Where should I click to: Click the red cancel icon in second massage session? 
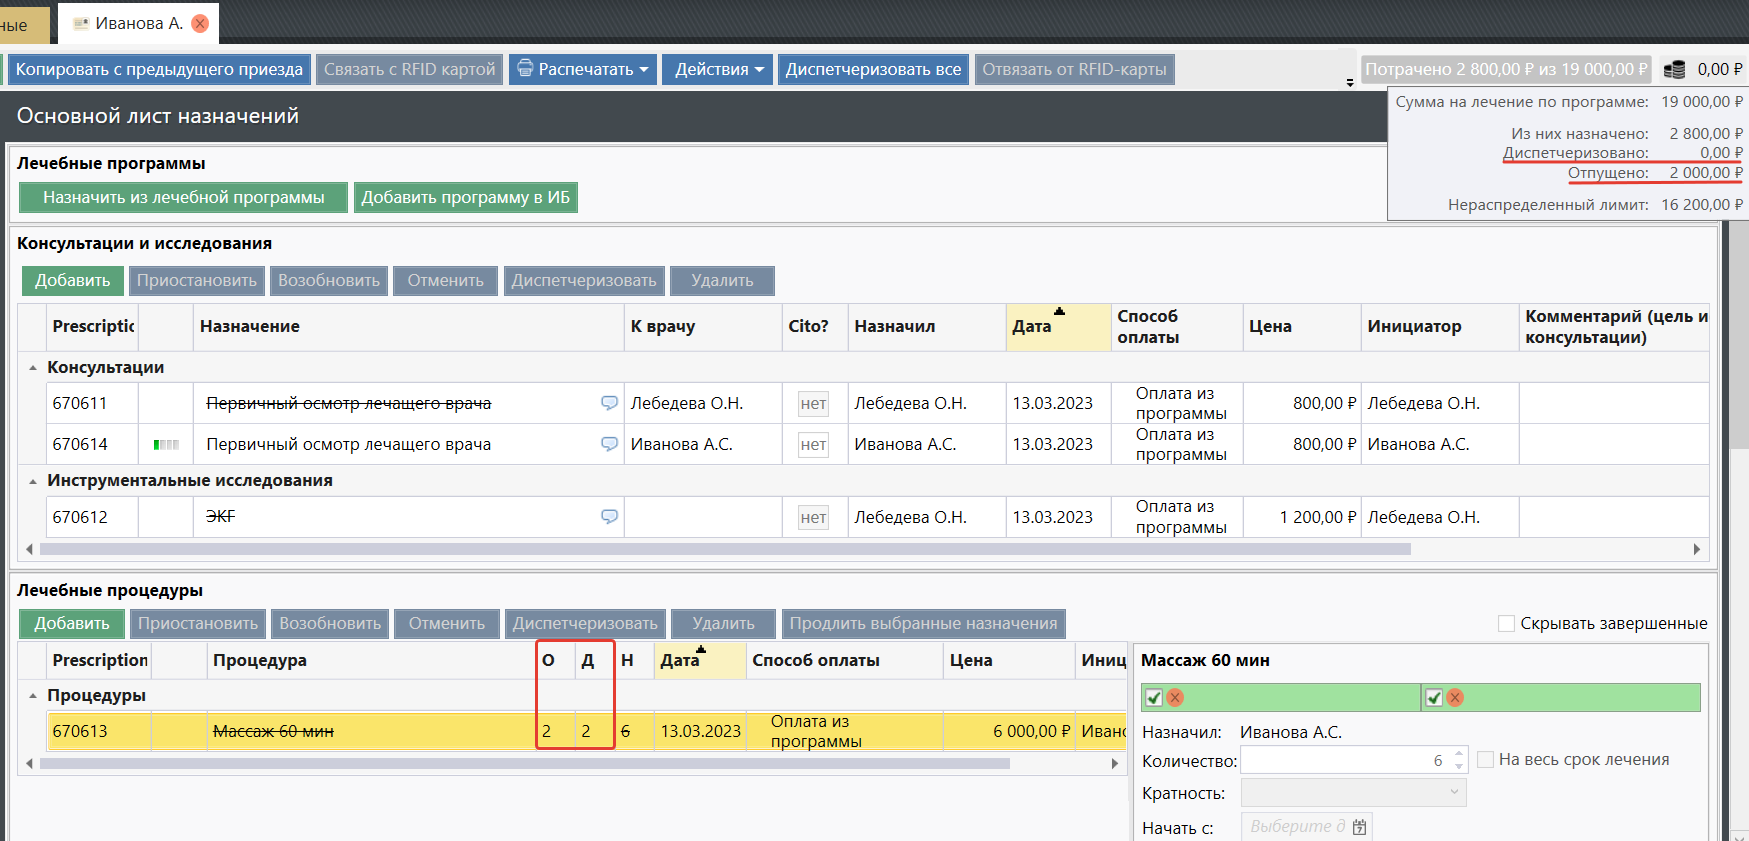point(1455,697)
